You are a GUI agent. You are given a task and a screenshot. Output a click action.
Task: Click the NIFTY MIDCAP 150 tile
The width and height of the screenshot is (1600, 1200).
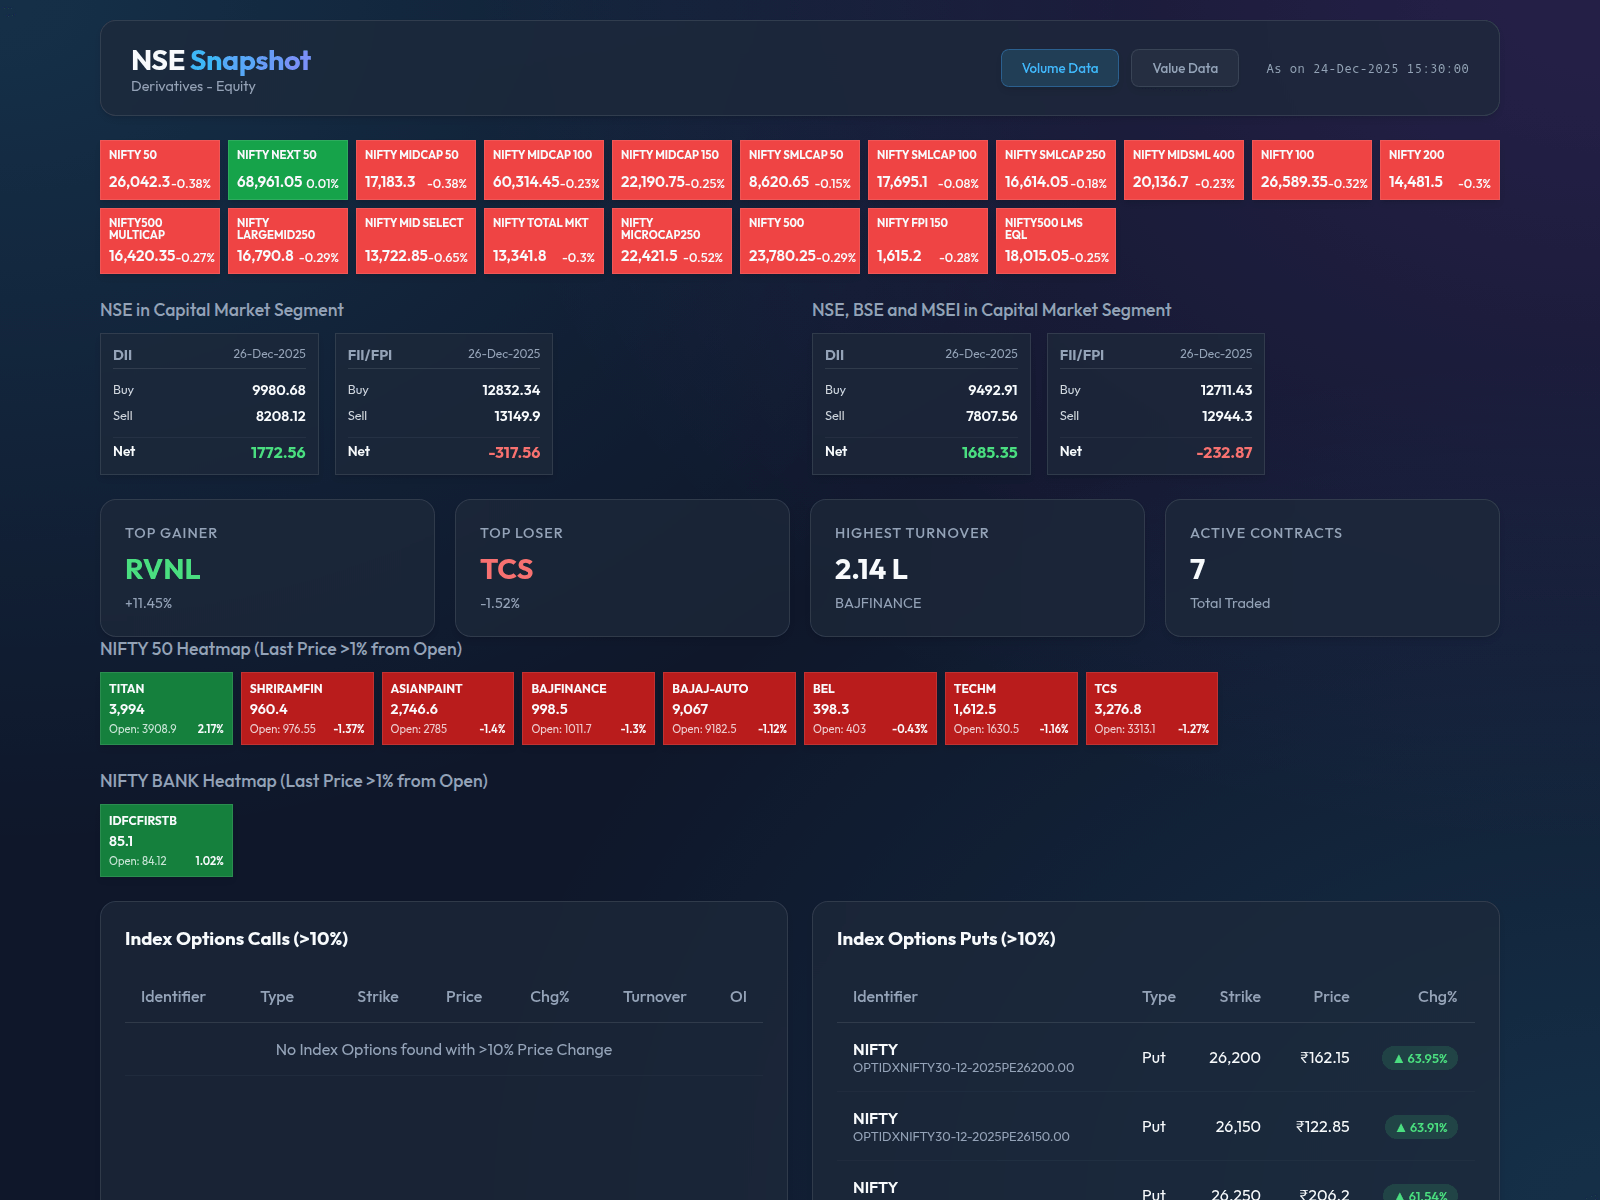click(x=672, y=170)
